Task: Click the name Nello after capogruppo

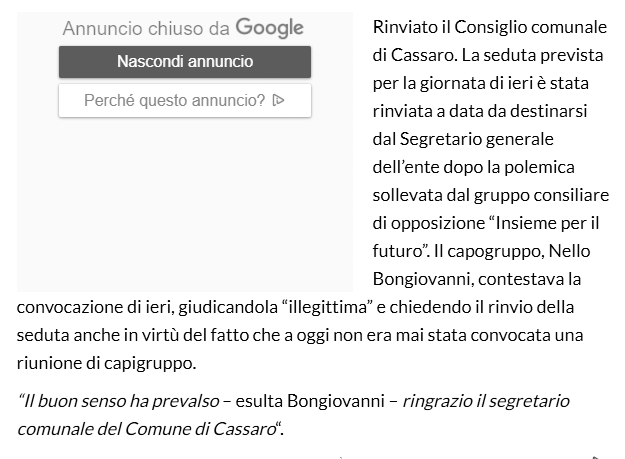Action: [x=569, y=251]
